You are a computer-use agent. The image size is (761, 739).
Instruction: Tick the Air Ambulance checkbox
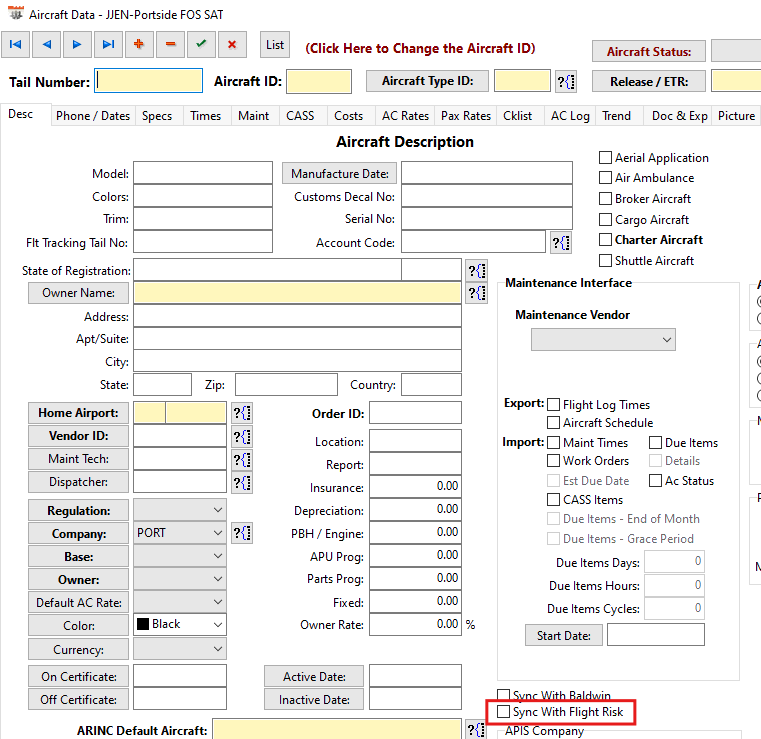(x=605, y=178)
